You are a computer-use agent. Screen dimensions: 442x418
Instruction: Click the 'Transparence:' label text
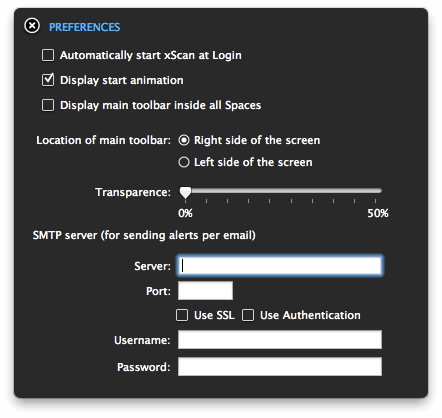click(133, 192)
